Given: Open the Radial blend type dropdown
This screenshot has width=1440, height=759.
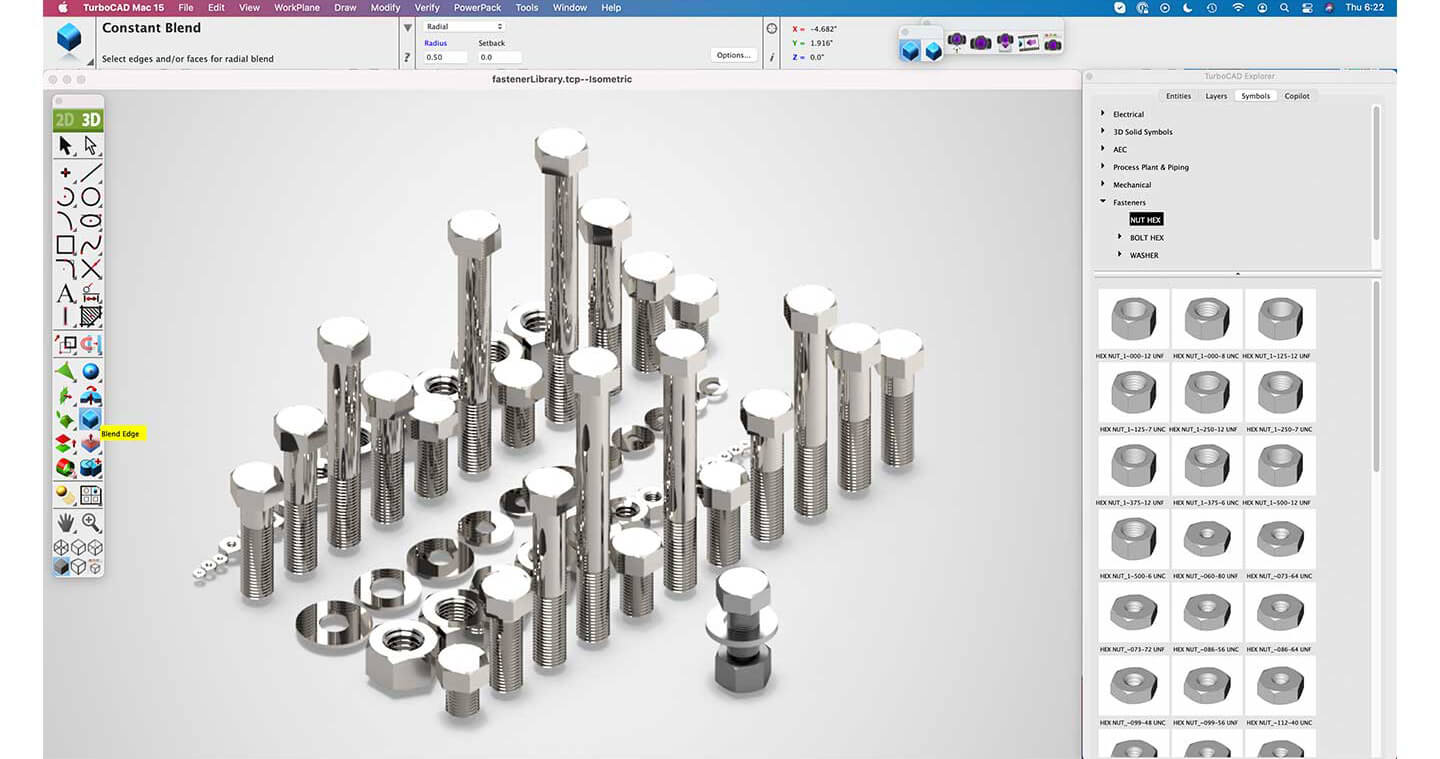Looking at the screenshot, I should (x=462, y=26).
